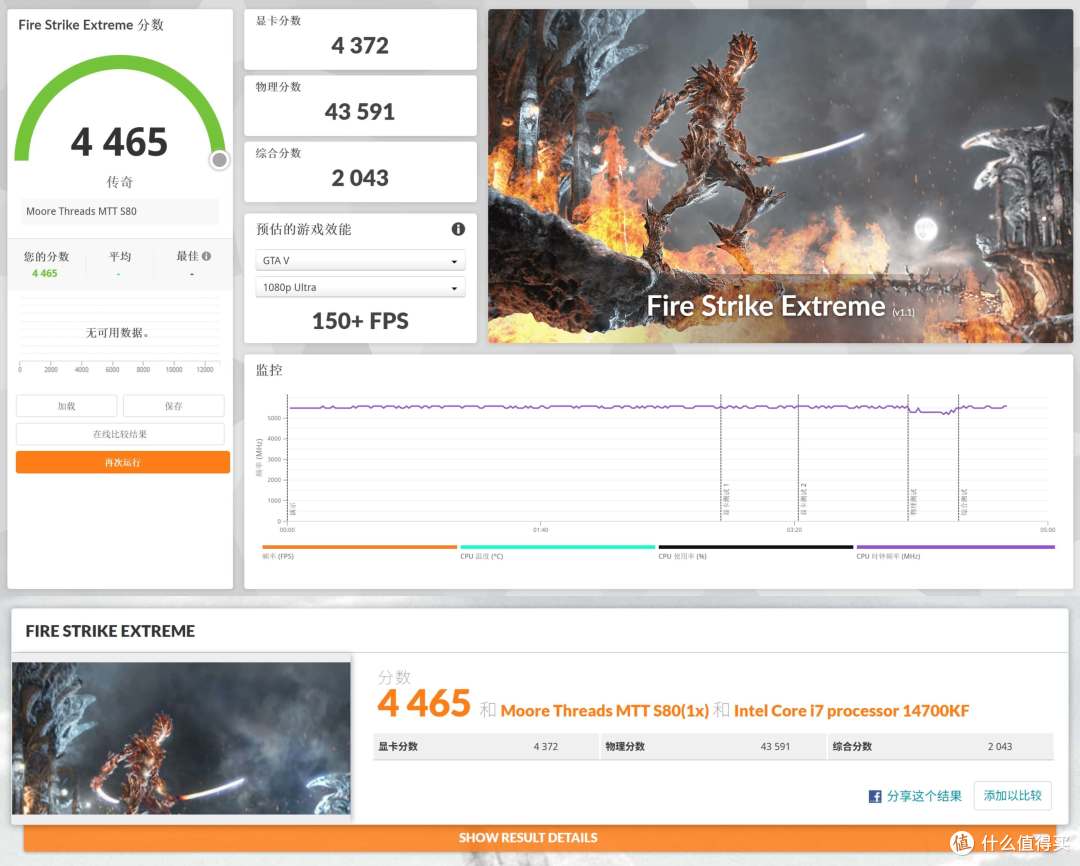Toggle the CPU 使用率 (%) legend
The width and height of the screenshot is (1080, 866).
coord(756,551)
